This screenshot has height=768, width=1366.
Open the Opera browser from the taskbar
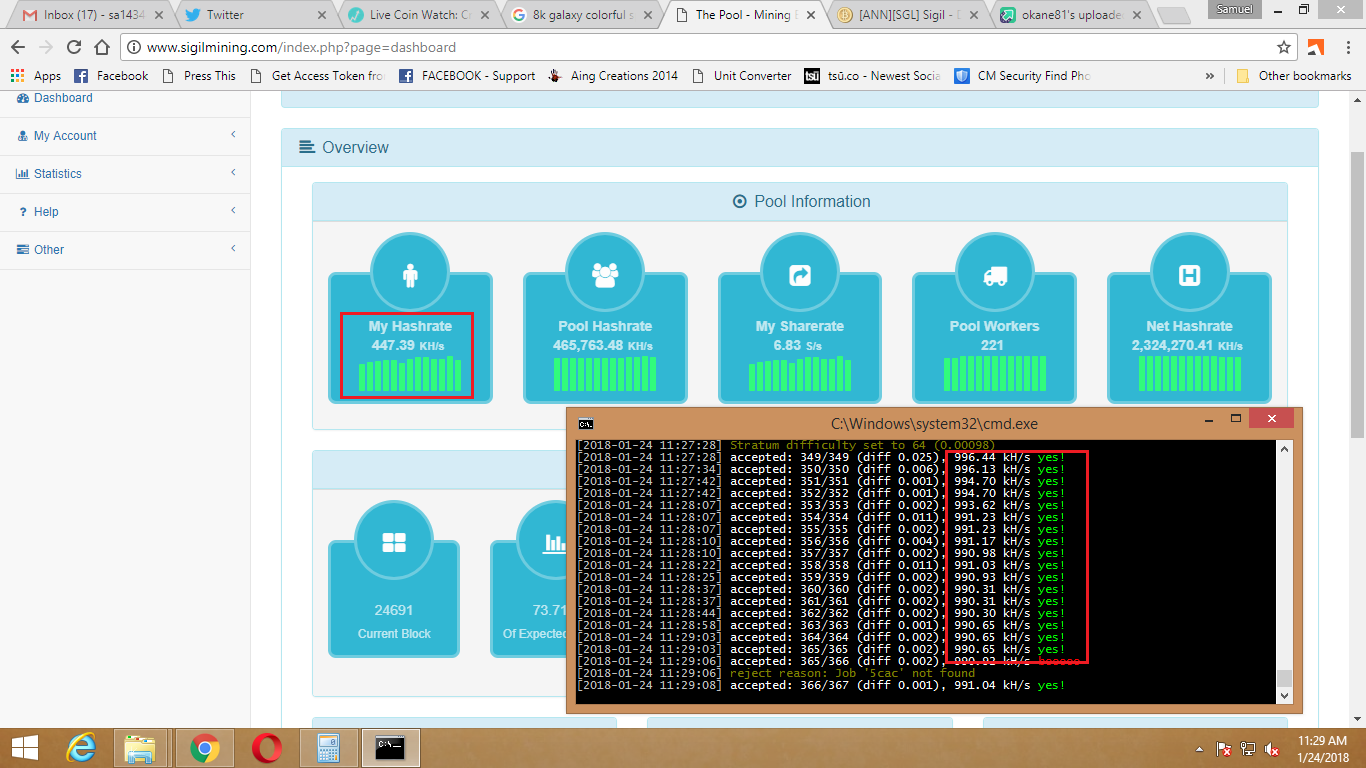(266, 748)
